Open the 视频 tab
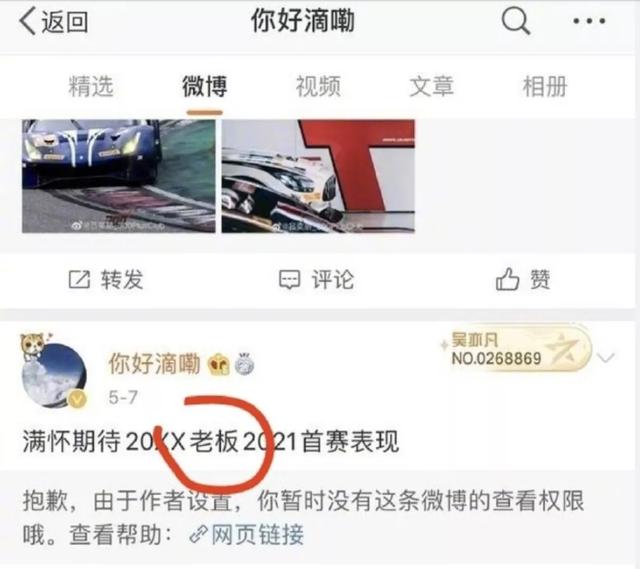The height and width of the screenshot is (569, 640). pos(318,86)
